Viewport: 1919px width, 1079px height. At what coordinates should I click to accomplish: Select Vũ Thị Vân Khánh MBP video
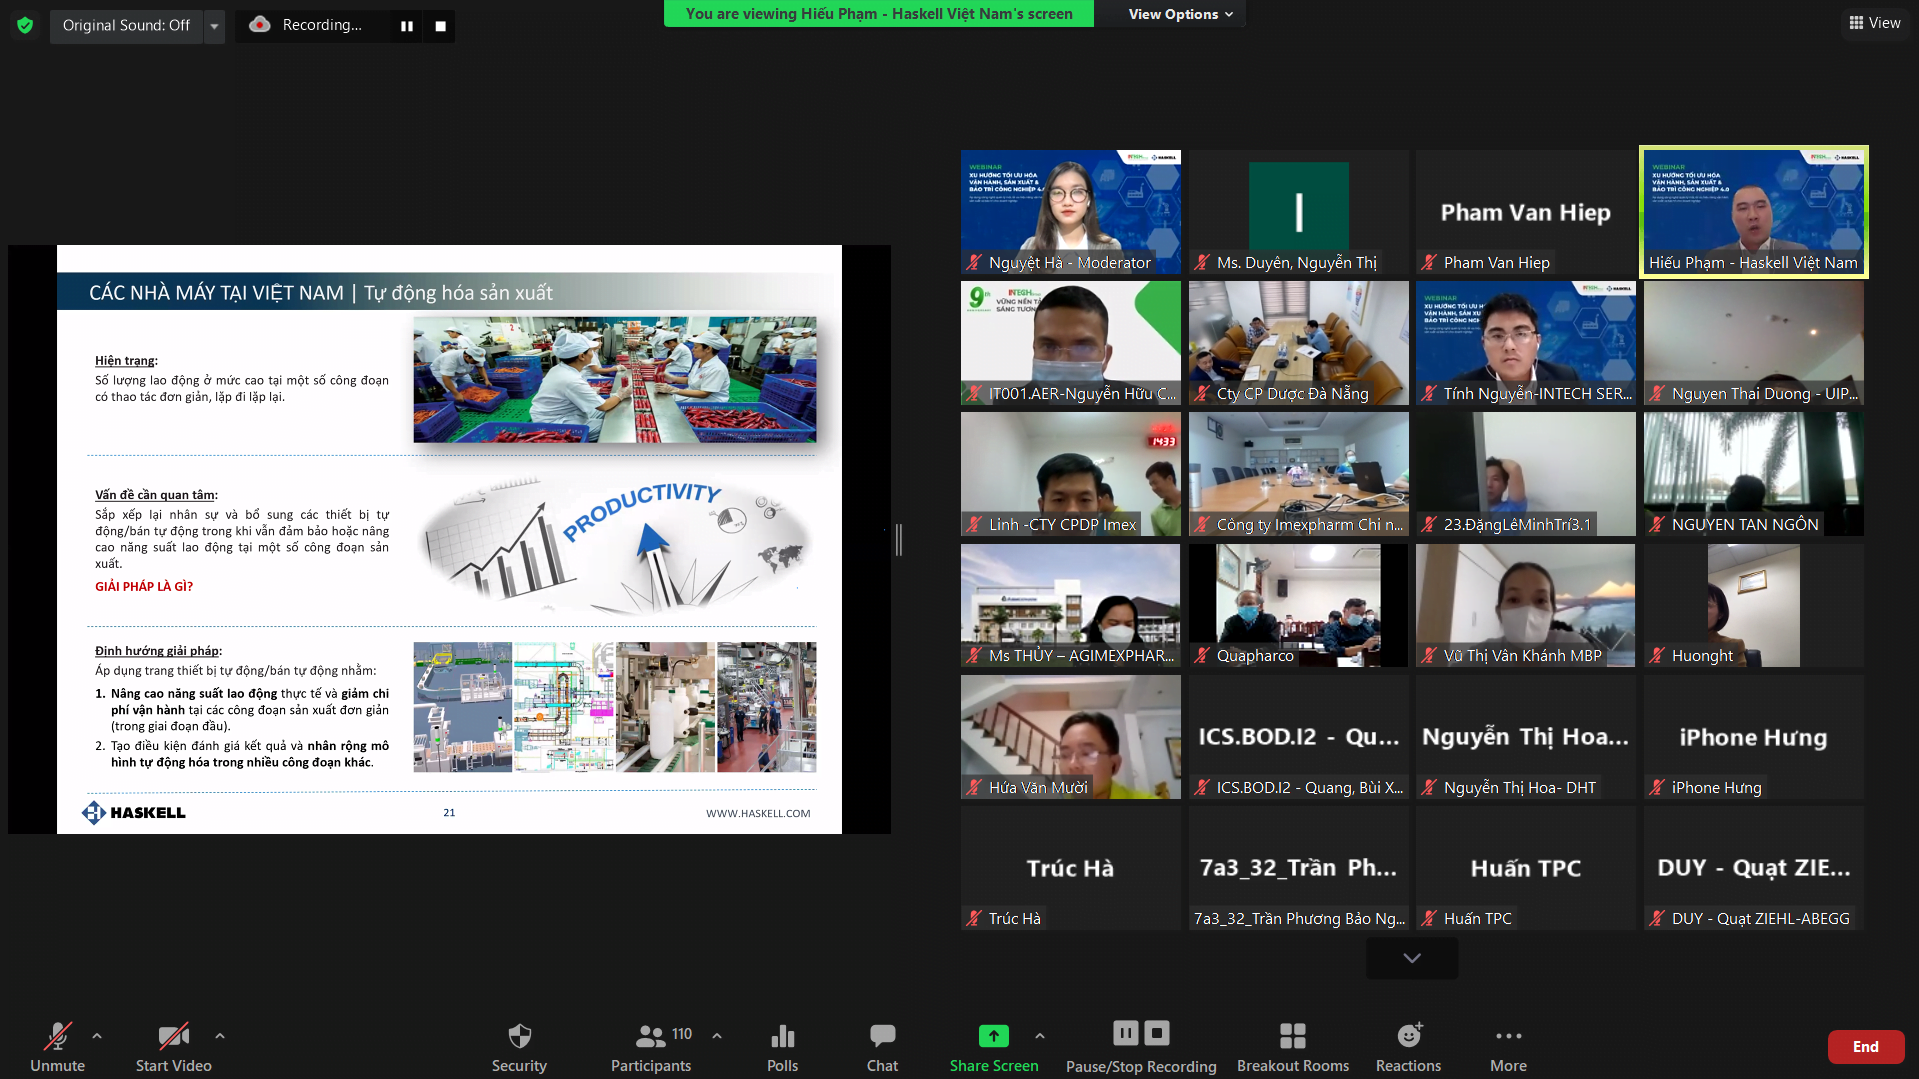(x=1526, y=605)
